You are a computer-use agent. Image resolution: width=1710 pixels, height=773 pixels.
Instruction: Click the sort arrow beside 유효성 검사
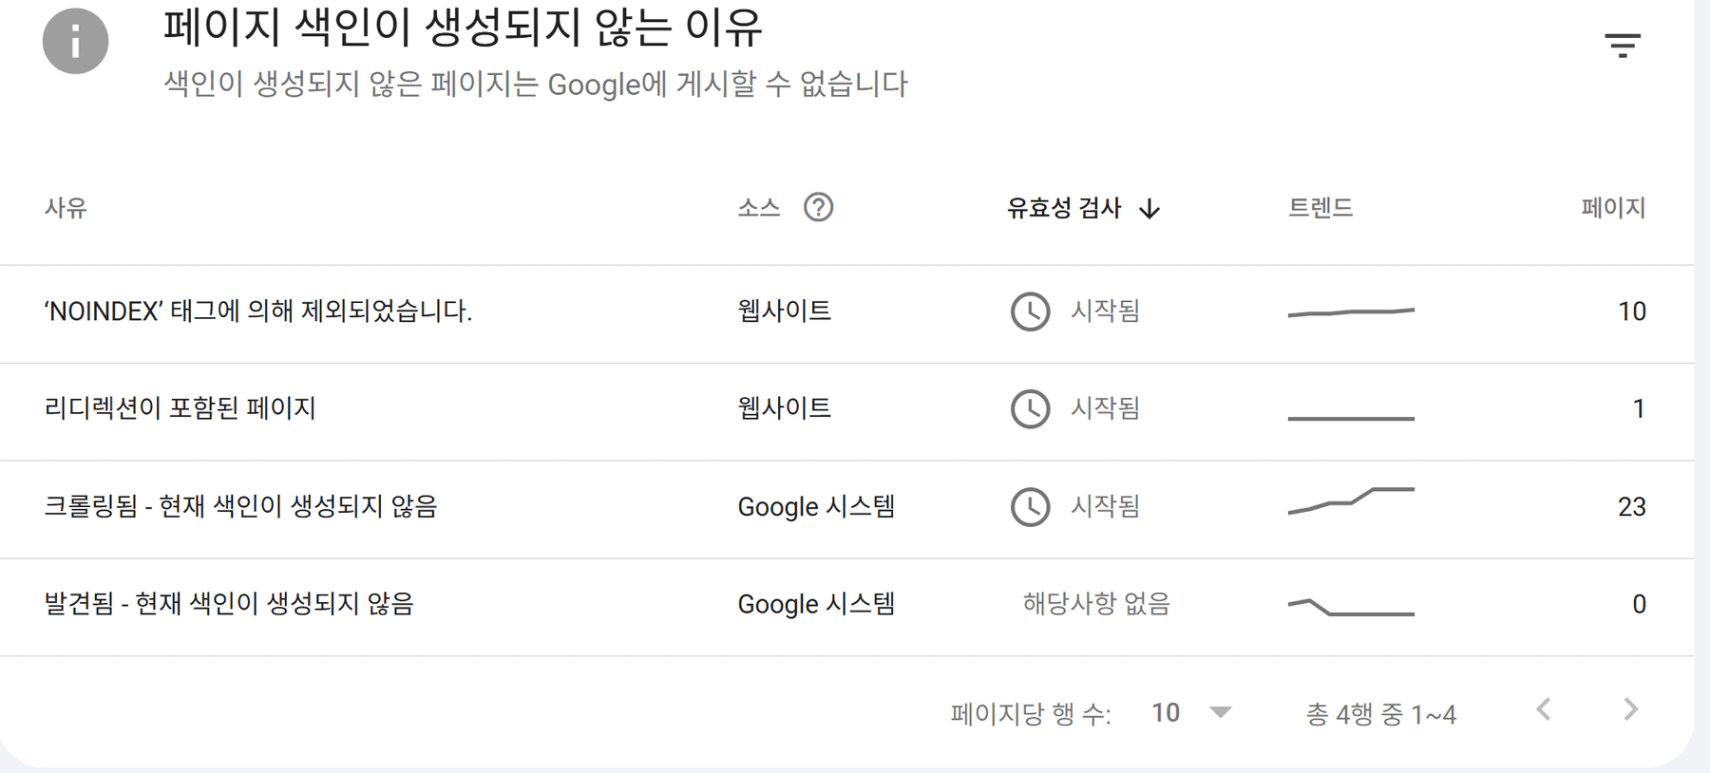(1150, 208)
